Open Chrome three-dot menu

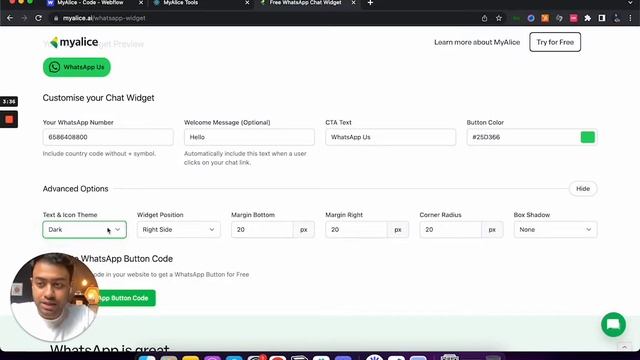tap(630, 18)
